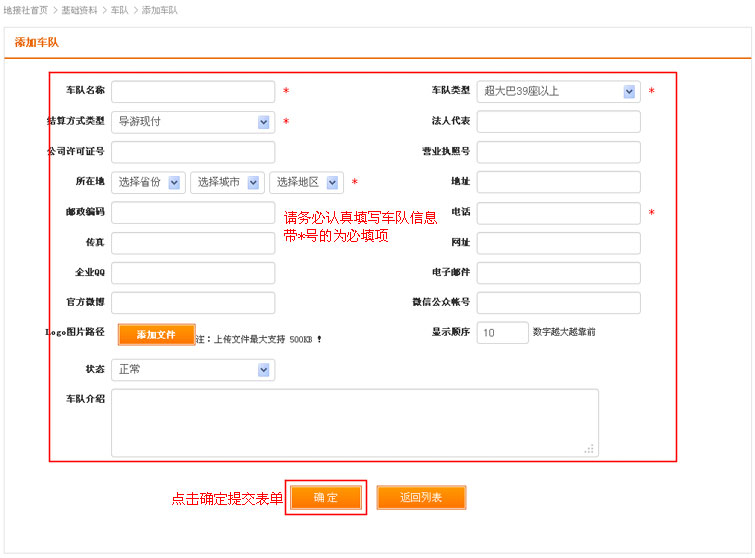Click the 显示顺序 order field
The width and height of the screenshot is (755, 558).
[x=502, y=333]
